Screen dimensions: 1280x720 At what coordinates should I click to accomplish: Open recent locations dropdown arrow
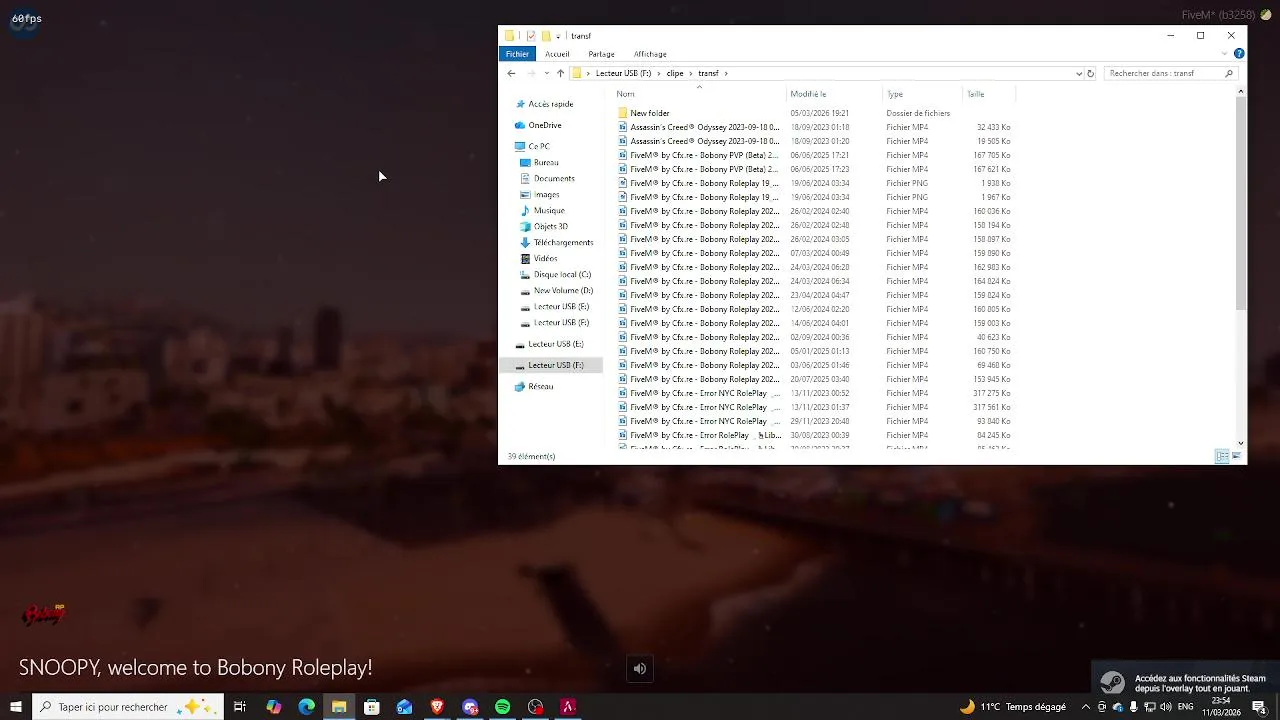pos(546,73)
